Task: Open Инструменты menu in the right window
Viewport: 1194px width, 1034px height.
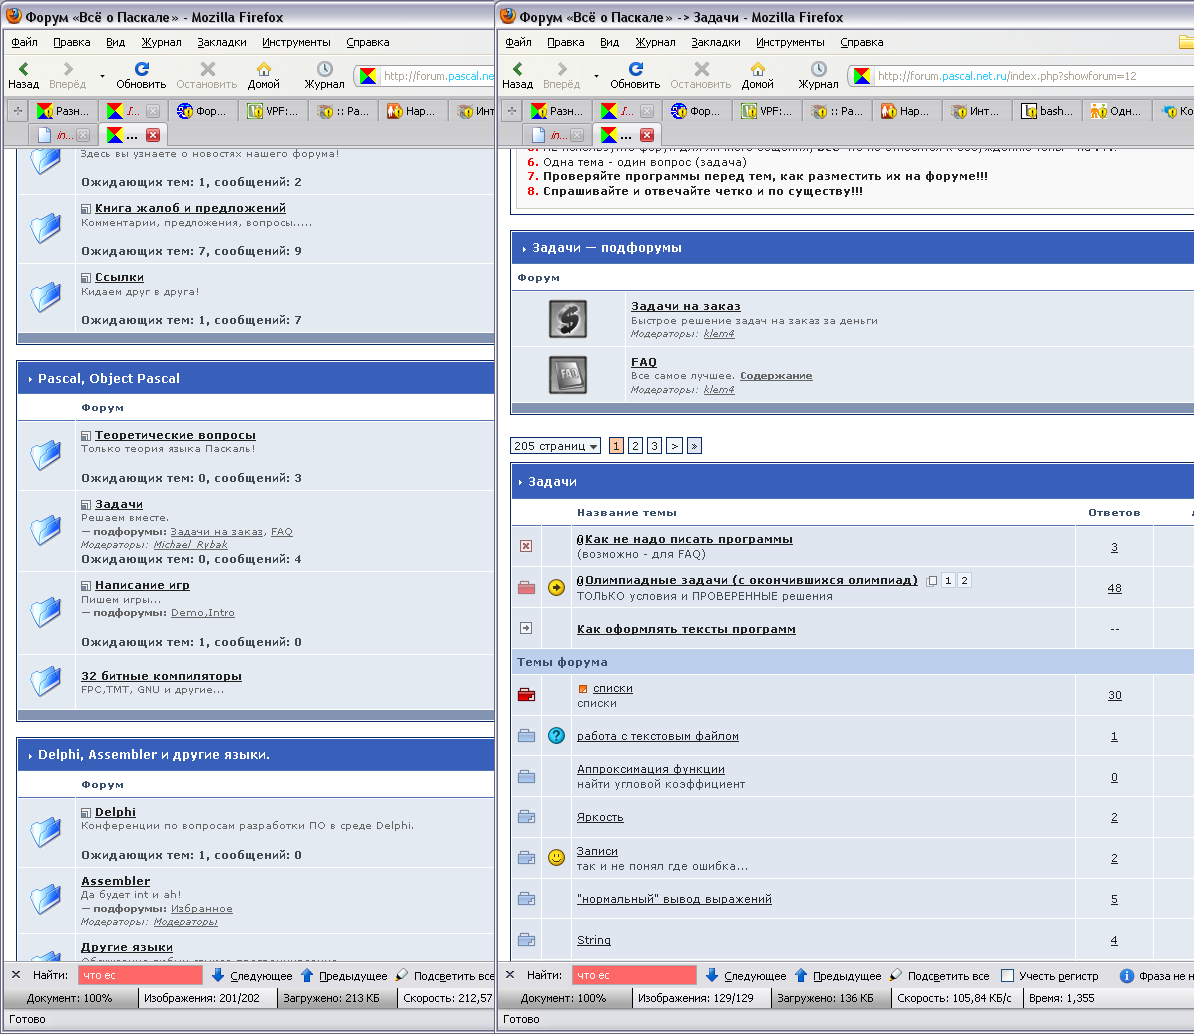Action: [790, 42]
